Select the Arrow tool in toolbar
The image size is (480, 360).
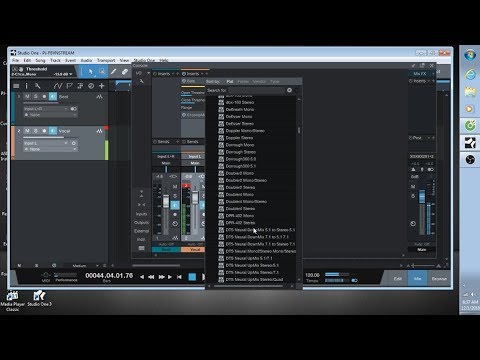point(91,71)
